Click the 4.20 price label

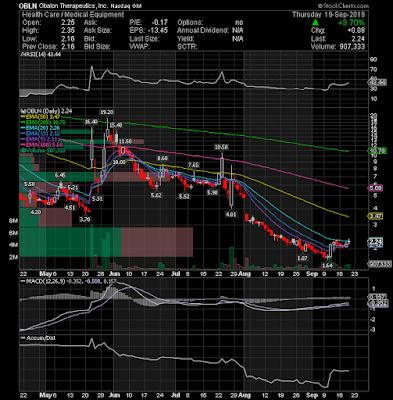(x=36, y=212)
